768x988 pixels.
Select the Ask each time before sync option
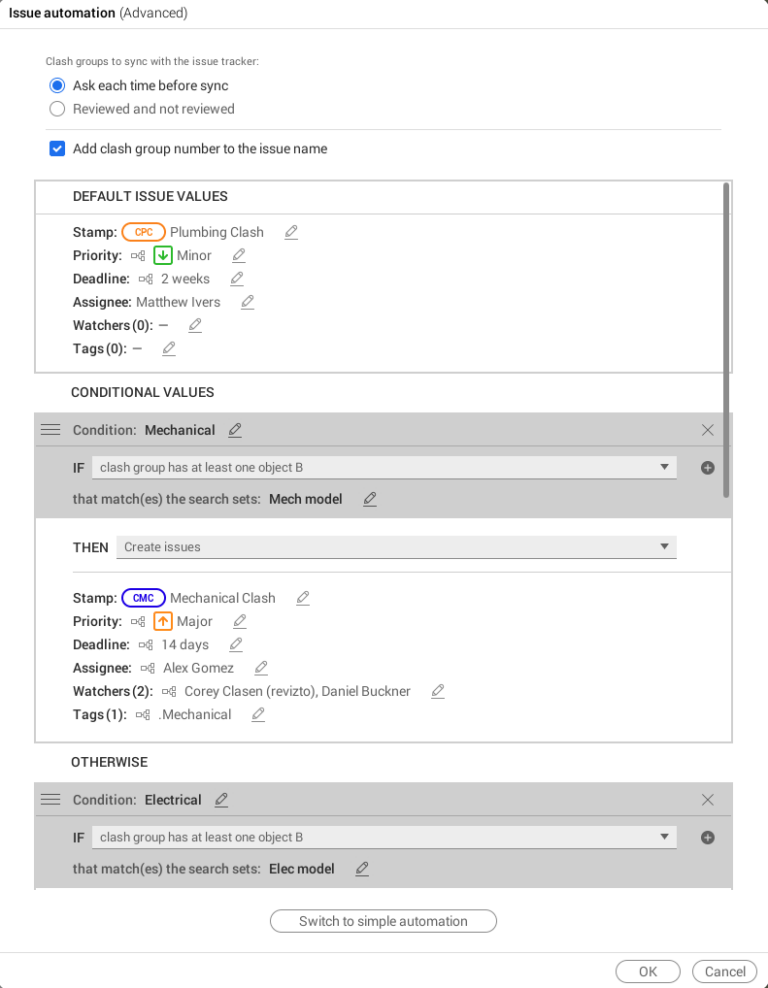(x=57, y=85)
